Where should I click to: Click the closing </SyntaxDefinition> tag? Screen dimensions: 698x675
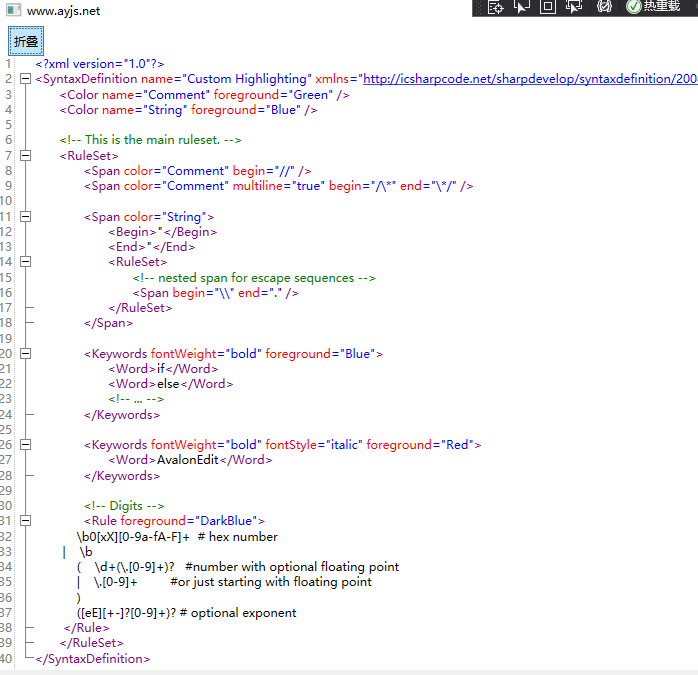pyautogui.click(x=93, y=659)
